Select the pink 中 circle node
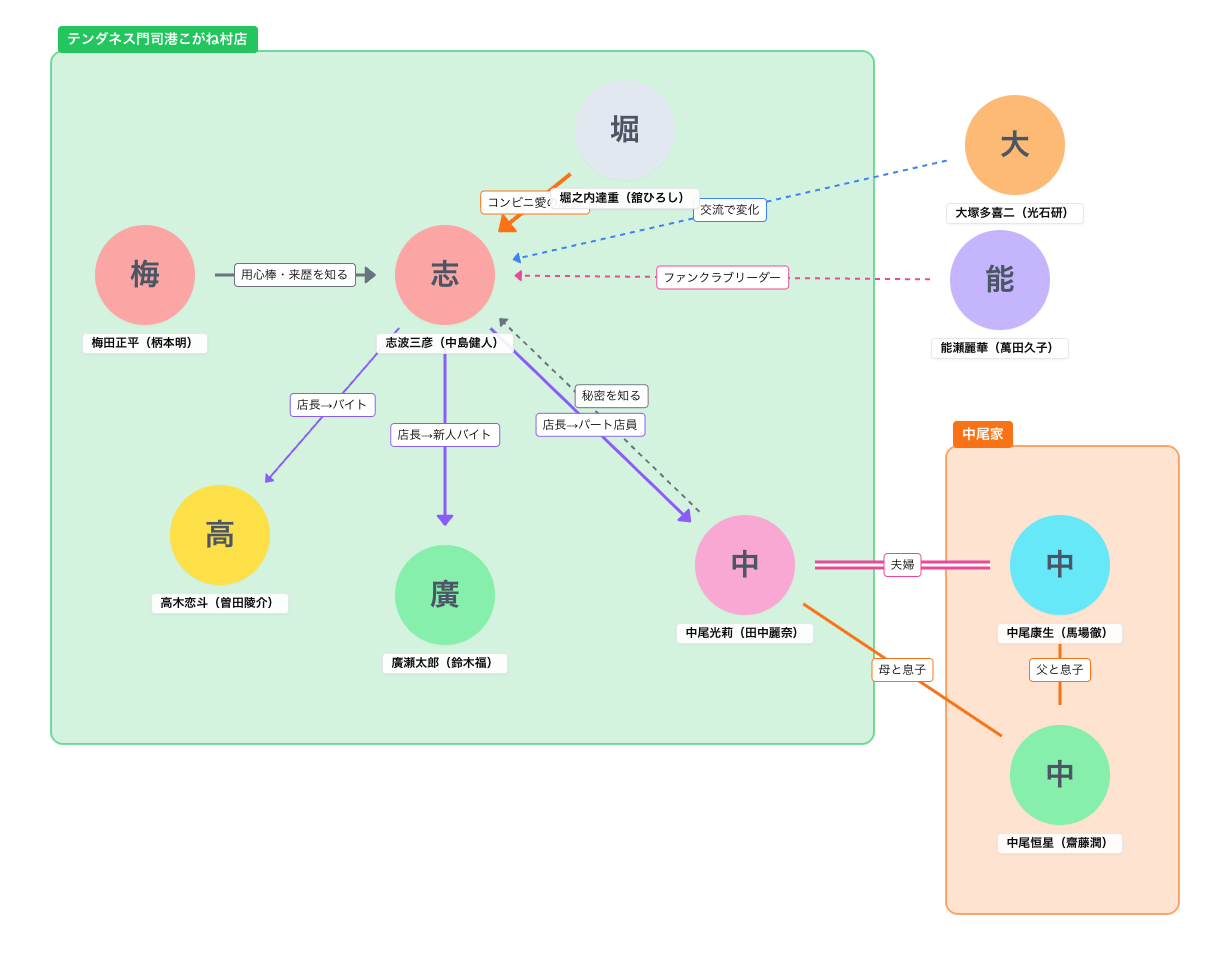1230x965 pixels. click(745, 565)
